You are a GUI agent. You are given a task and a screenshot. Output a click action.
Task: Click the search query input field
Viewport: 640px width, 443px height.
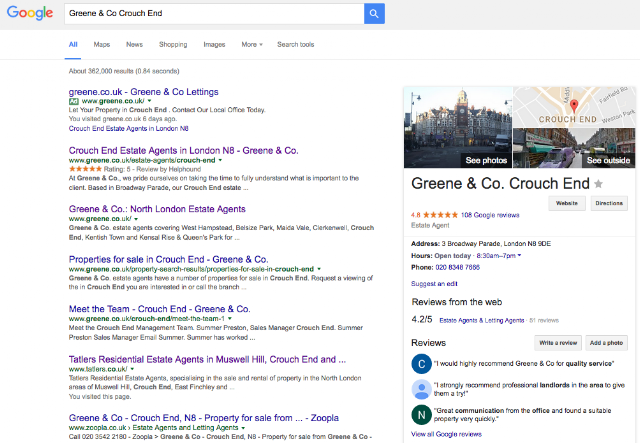click(x=214, y=13)
